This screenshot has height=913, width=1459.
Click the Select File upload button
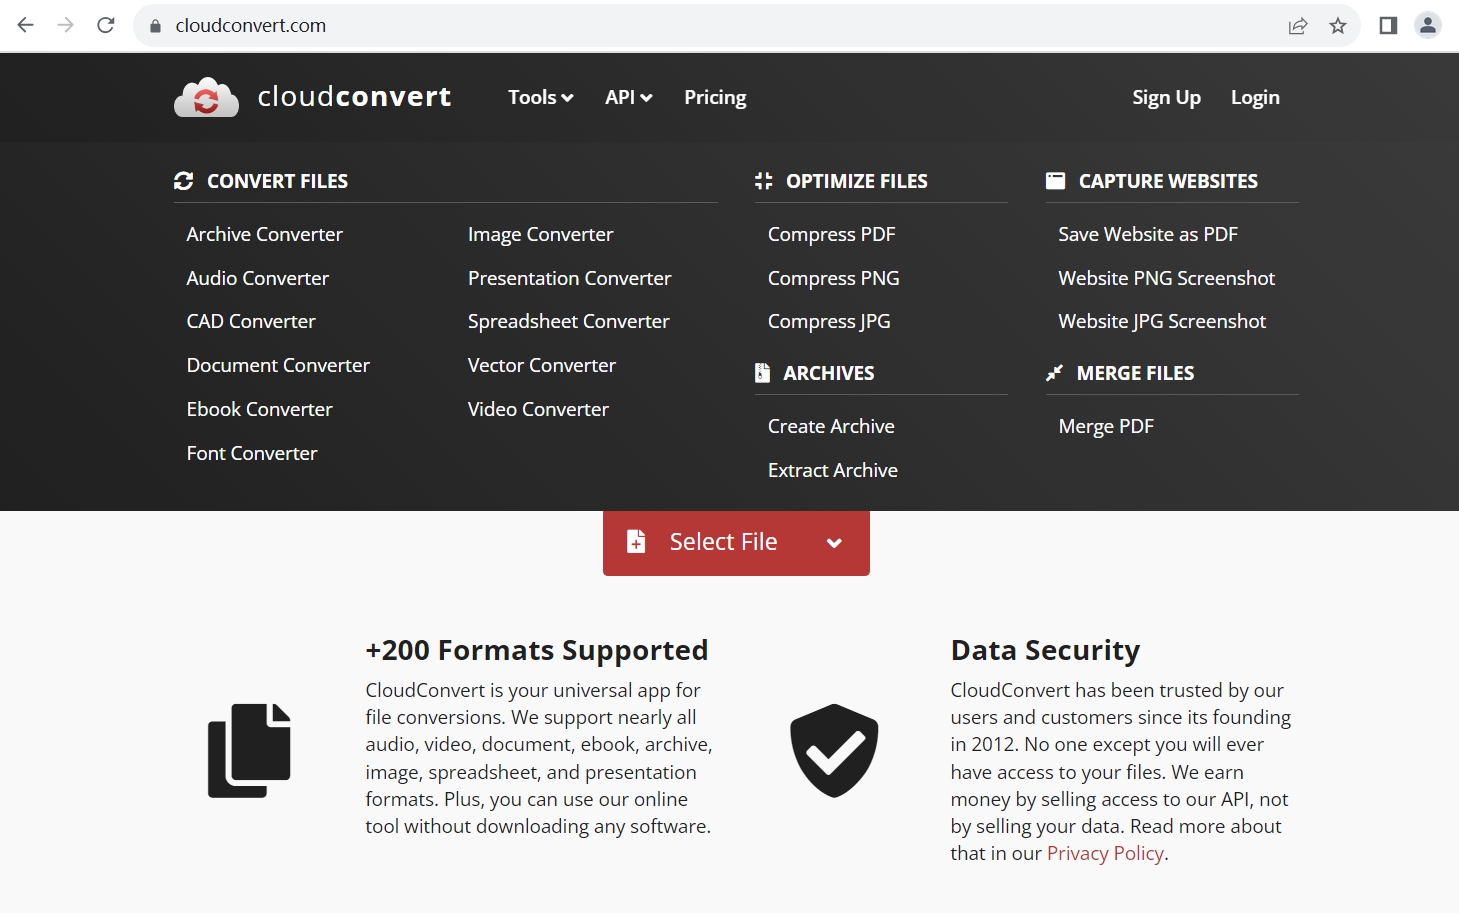723,541
